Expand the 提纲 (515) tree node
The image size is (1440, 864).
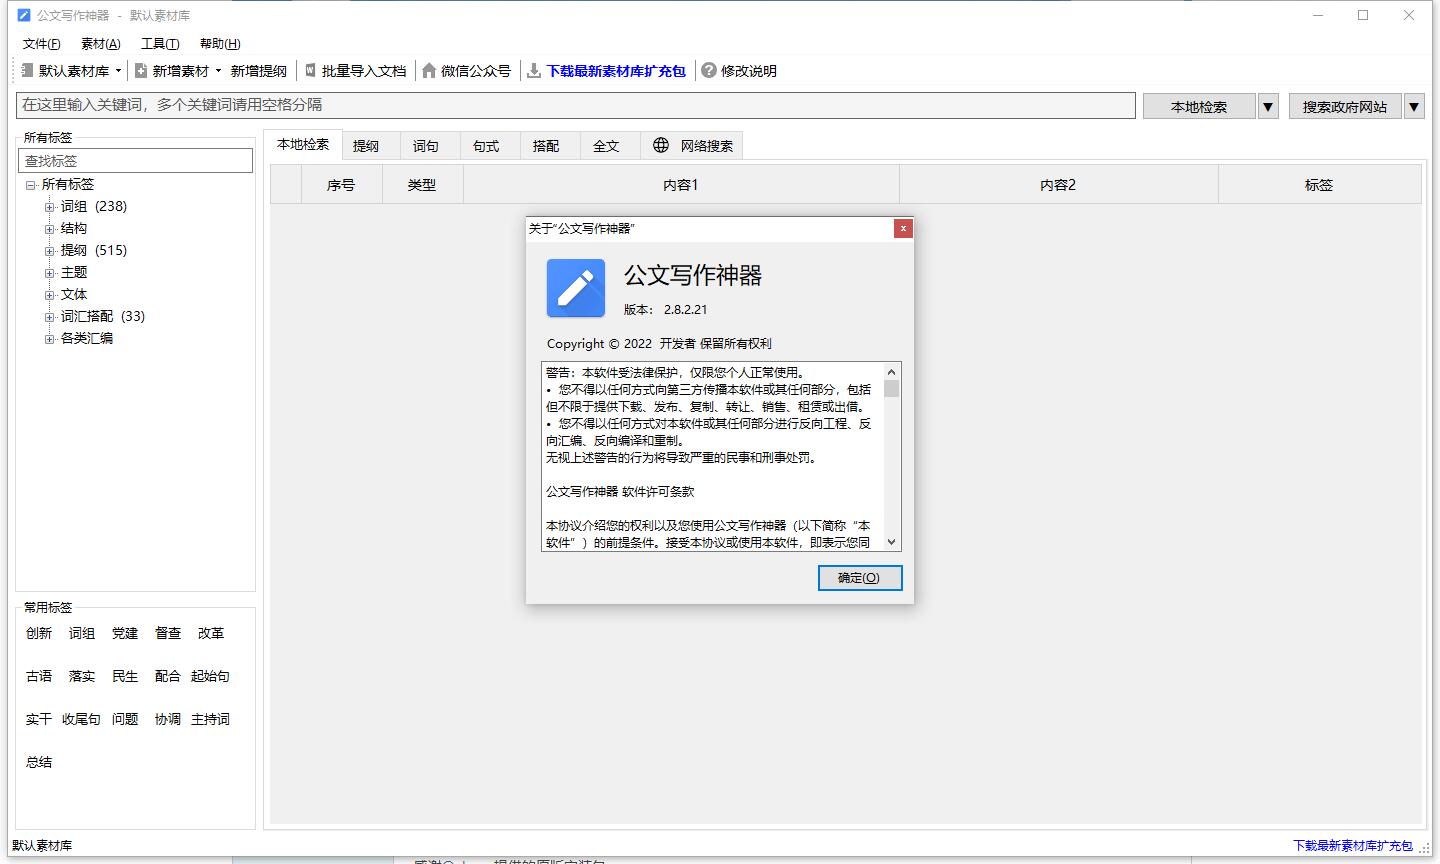(x=49, y=251)
